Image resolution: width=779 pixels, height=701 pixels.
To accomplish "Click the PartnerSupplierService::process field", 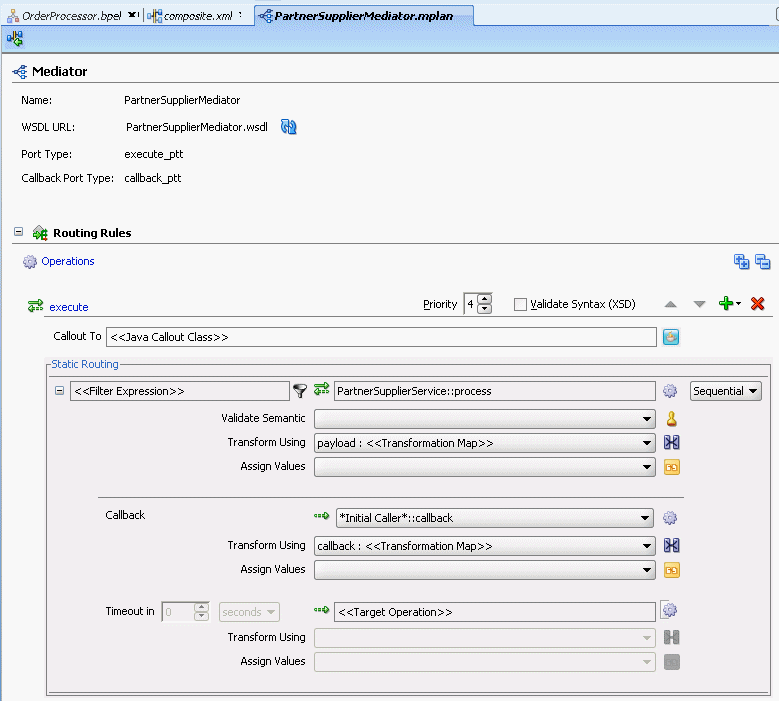I will click(x=494, y=391).
